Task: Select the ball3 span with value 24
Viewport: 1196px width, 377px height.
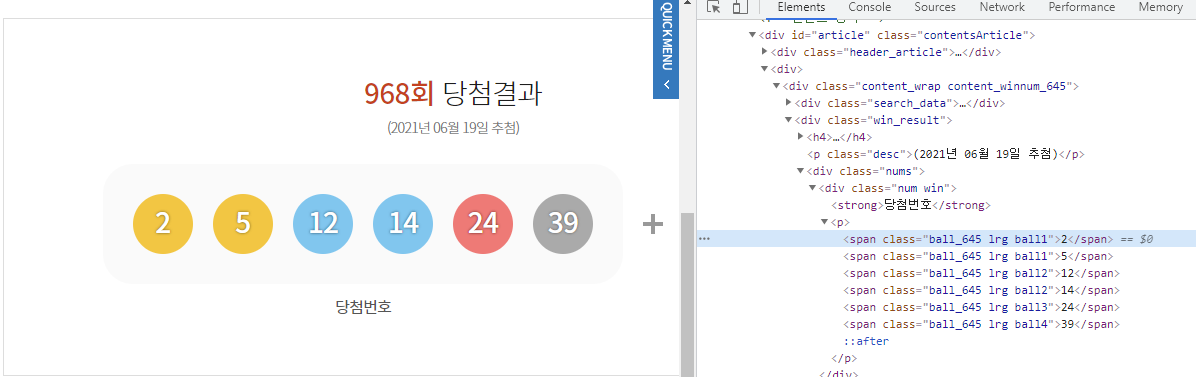Action: (981, 308)
